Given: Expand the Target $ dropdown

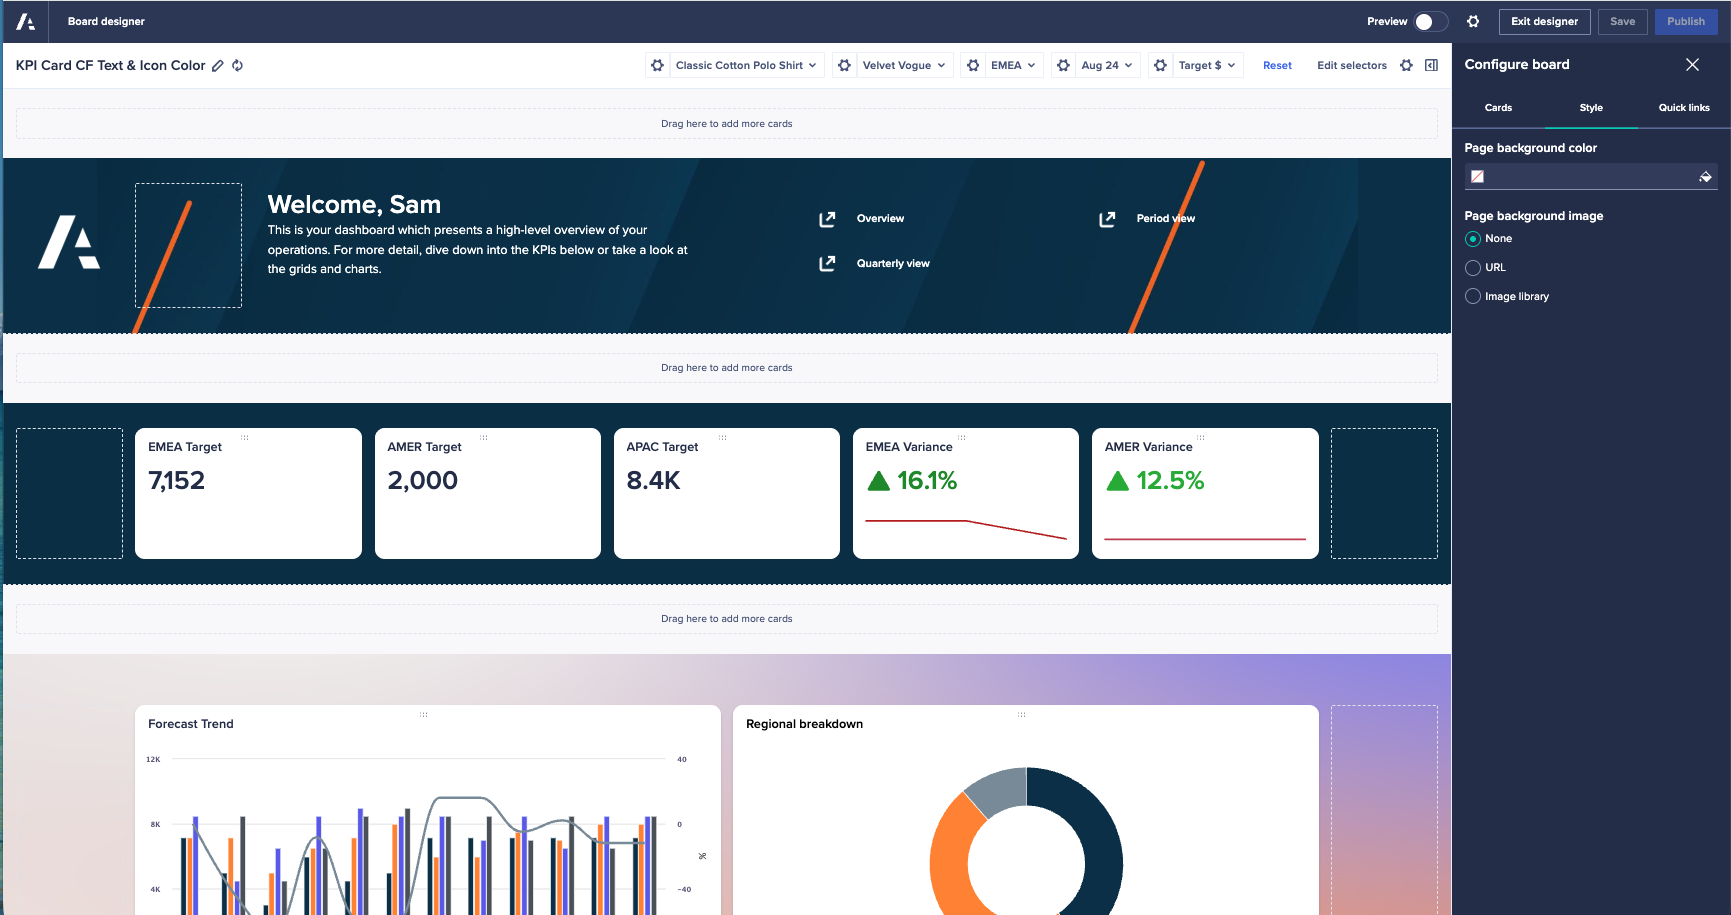Looking at the screenshot, I should click(x=1208, y=65).
